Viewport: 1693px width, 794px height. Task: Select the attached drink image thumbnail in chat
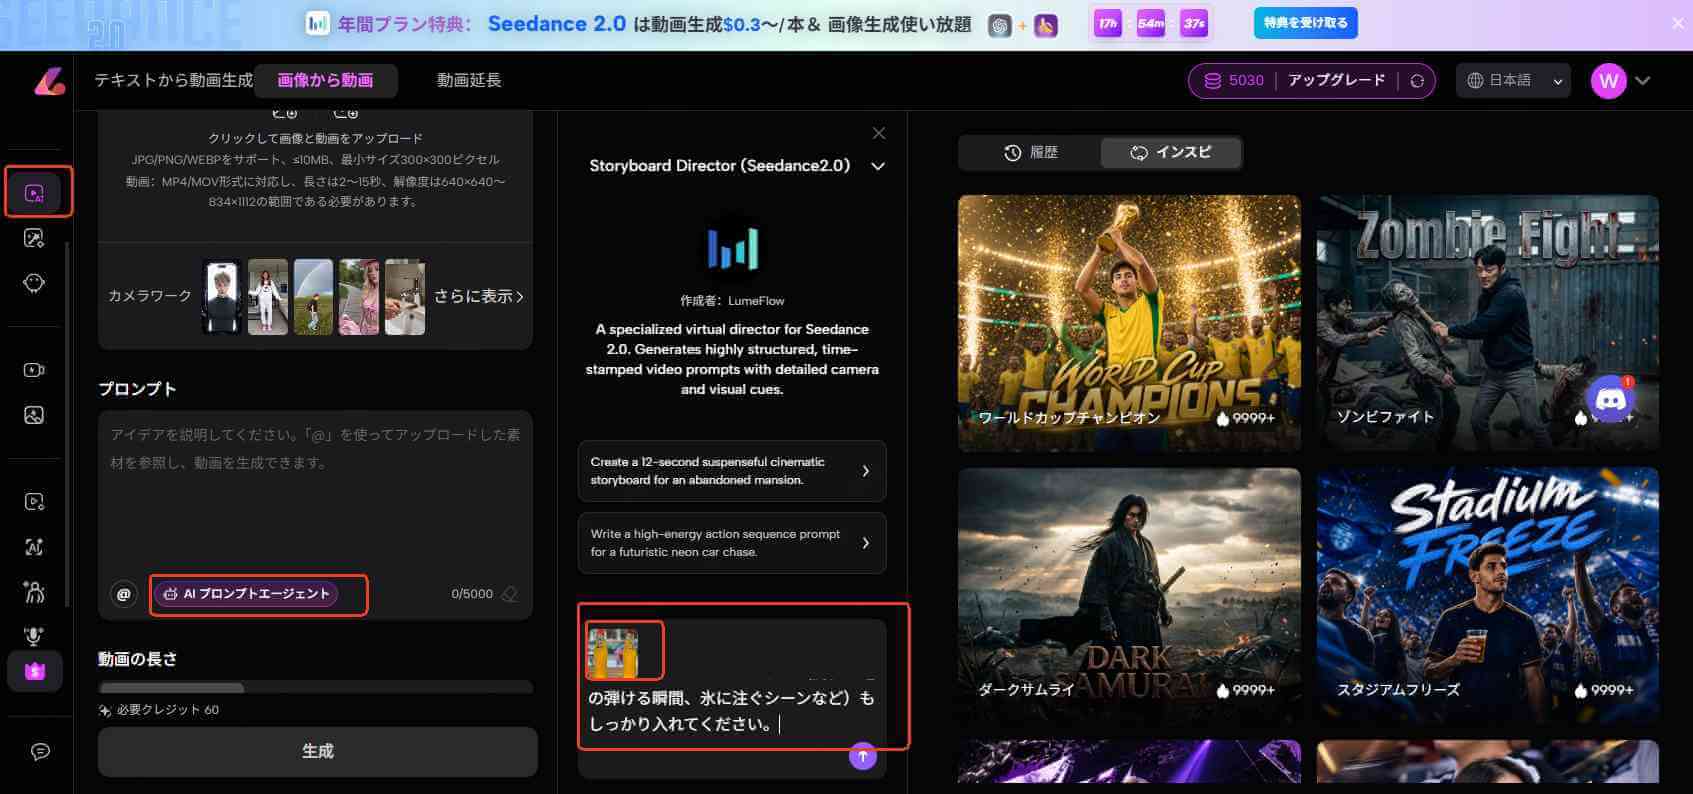click(x=612, y=653)
